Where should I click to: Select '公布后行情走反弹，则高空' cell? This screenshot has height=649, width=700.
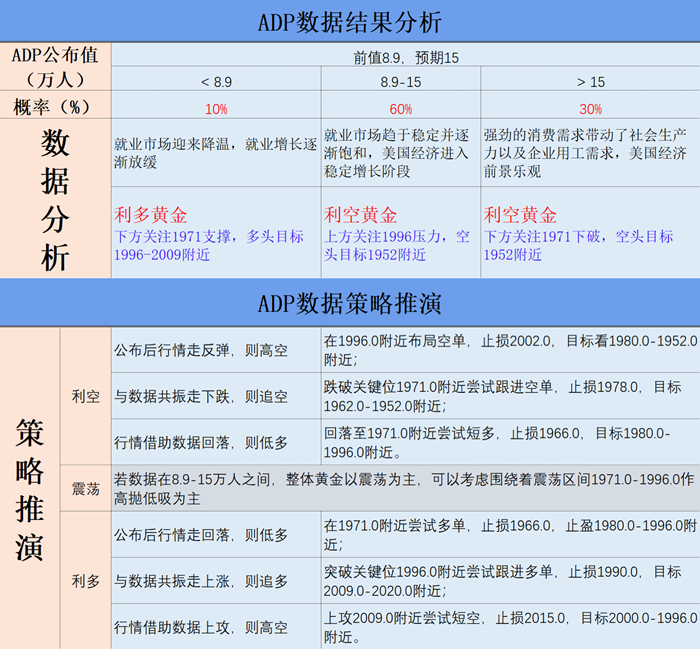pyautogui.click(x=216, y=350)
